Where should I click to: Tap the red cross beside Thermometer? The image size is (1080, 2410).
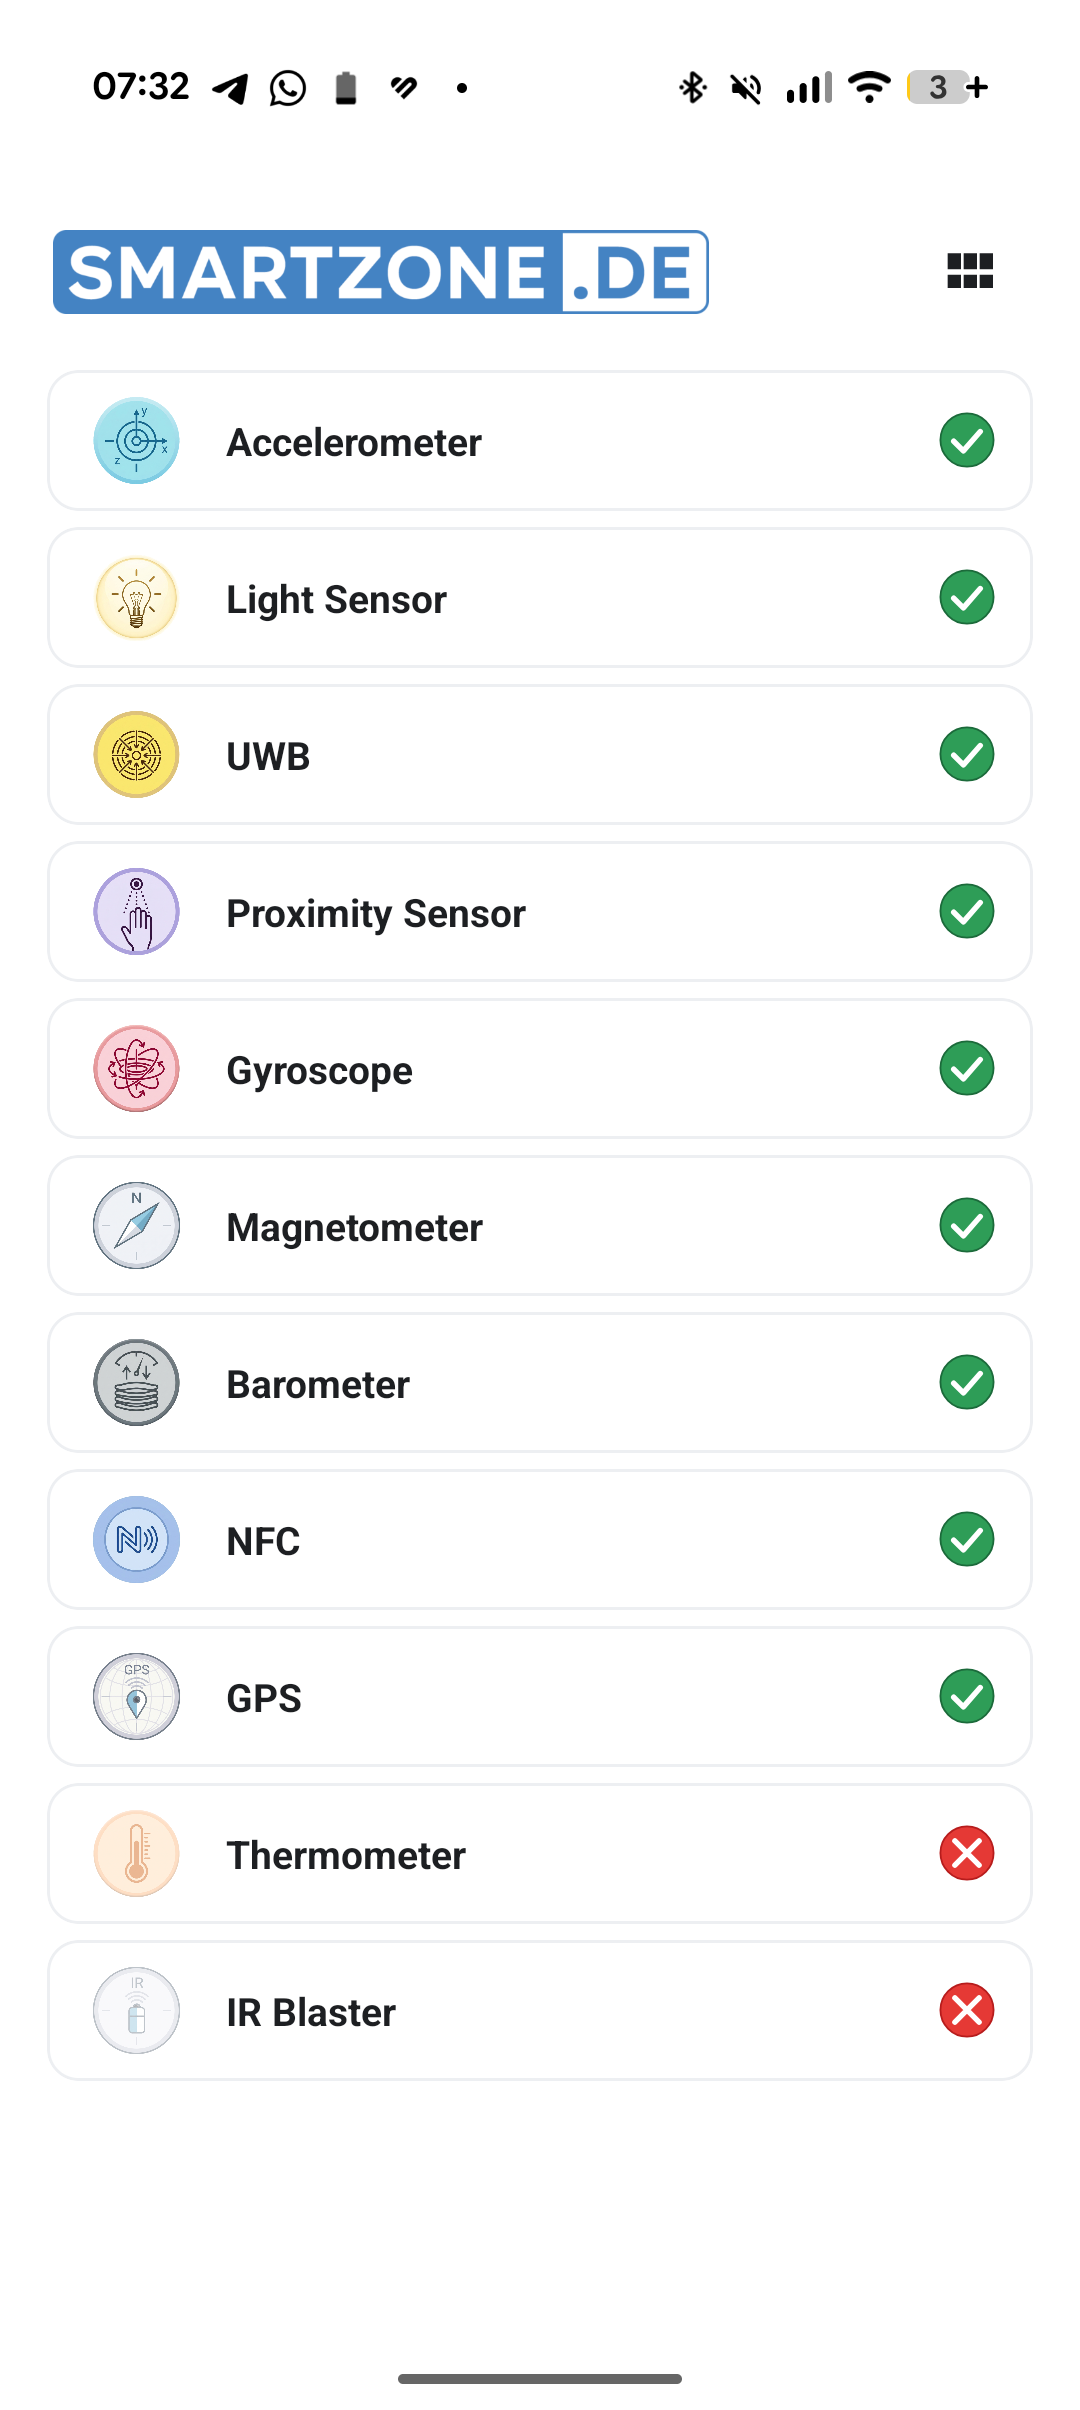click(x=967, y=1854)
